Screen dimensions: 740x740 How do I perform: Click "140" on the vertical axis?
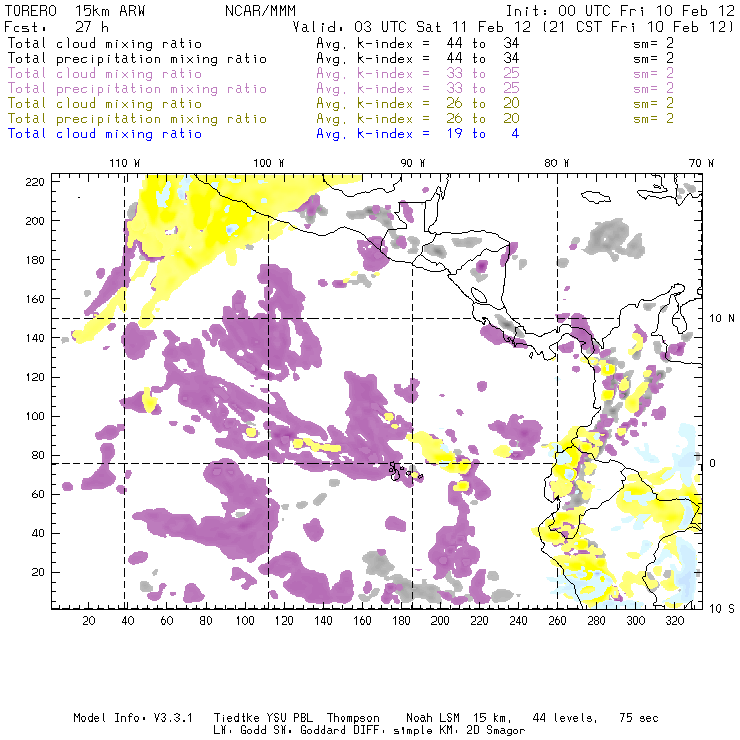tap(35, 338)
